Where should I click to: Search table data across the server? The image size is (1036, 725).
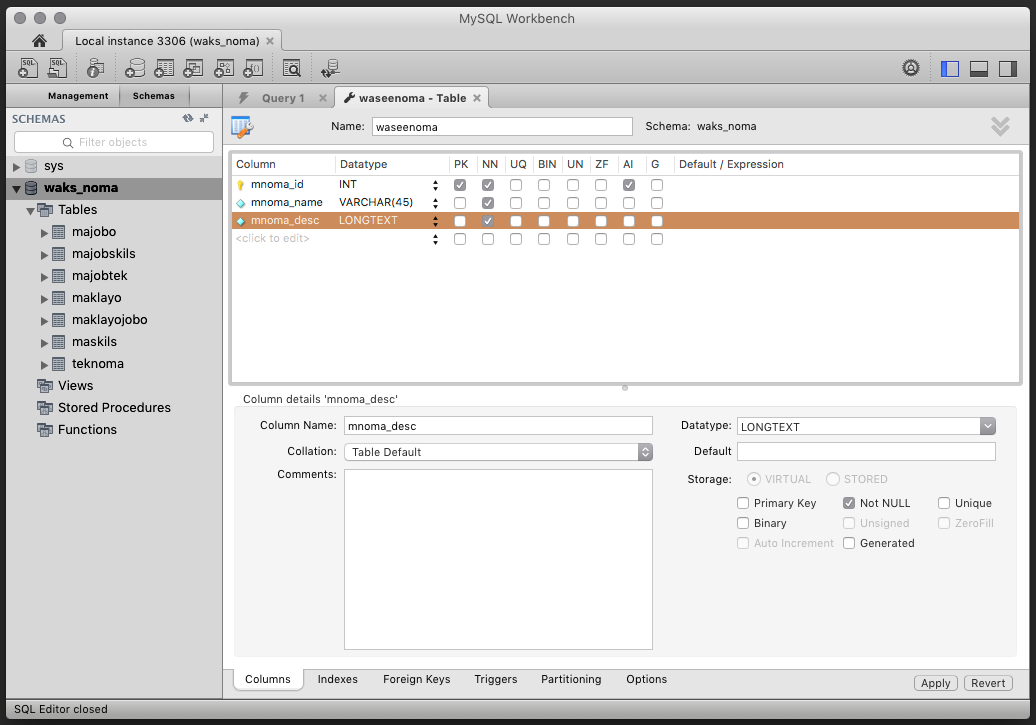click(291, 67)
